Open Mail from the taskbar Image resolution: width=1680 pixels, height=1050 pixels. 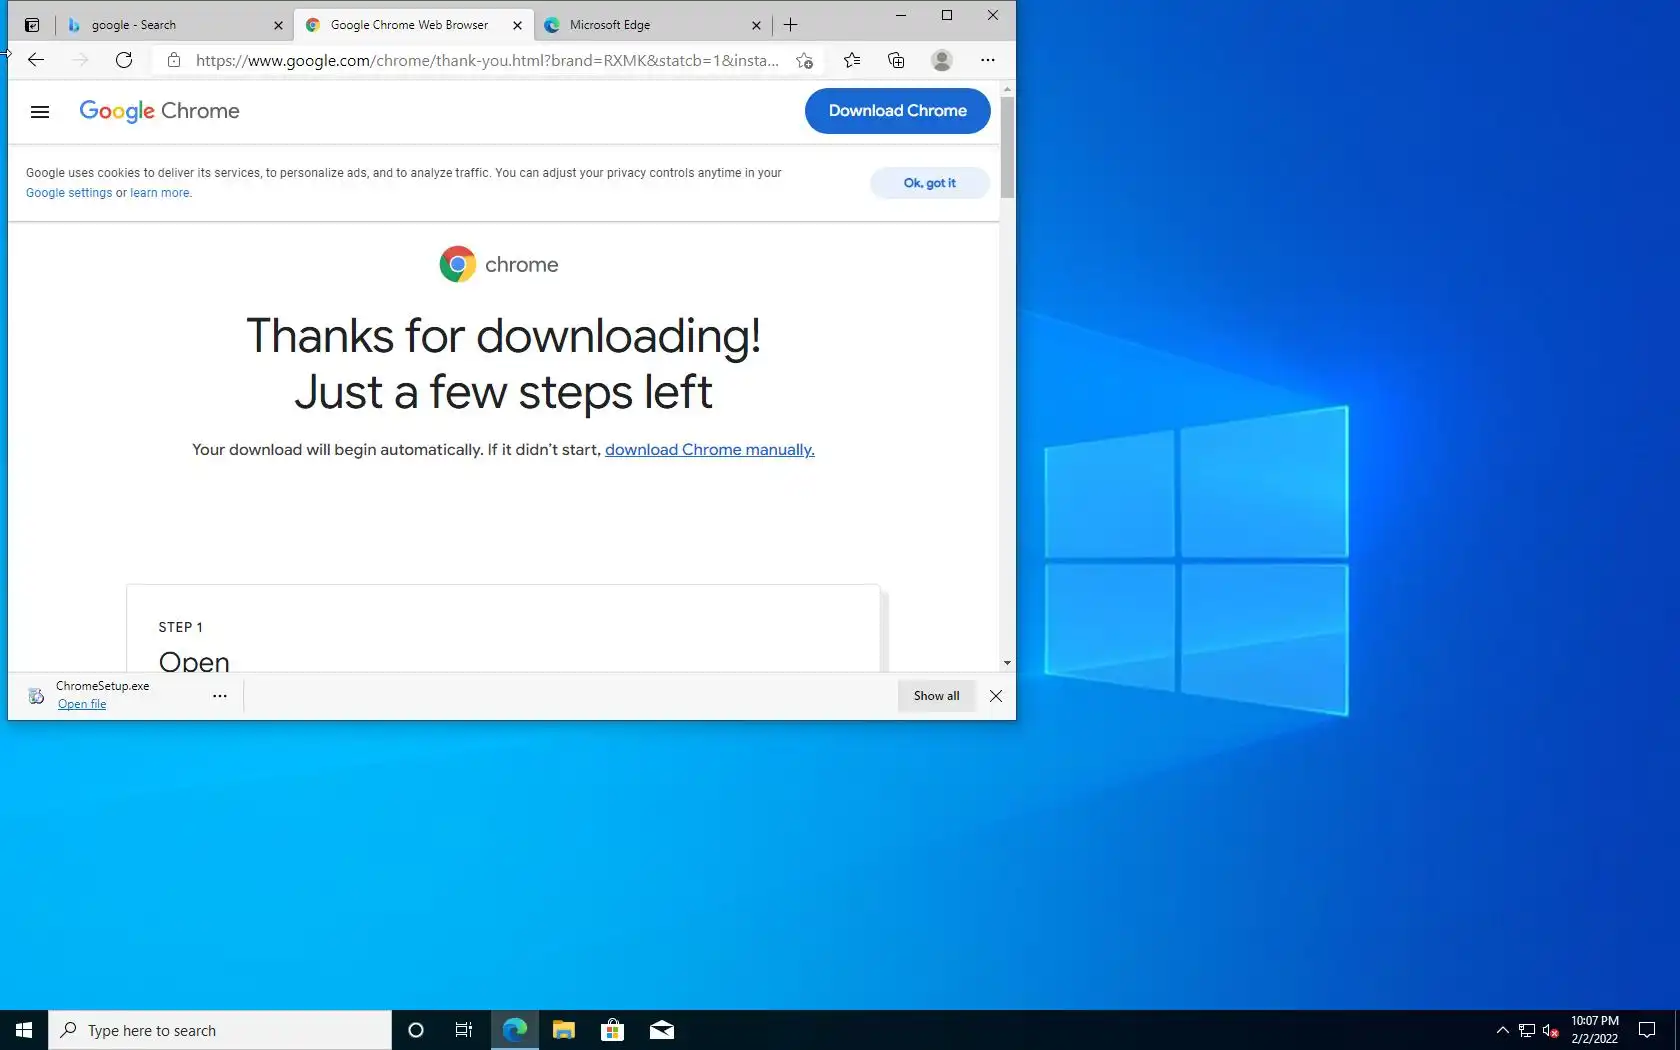click(661, 1030)
